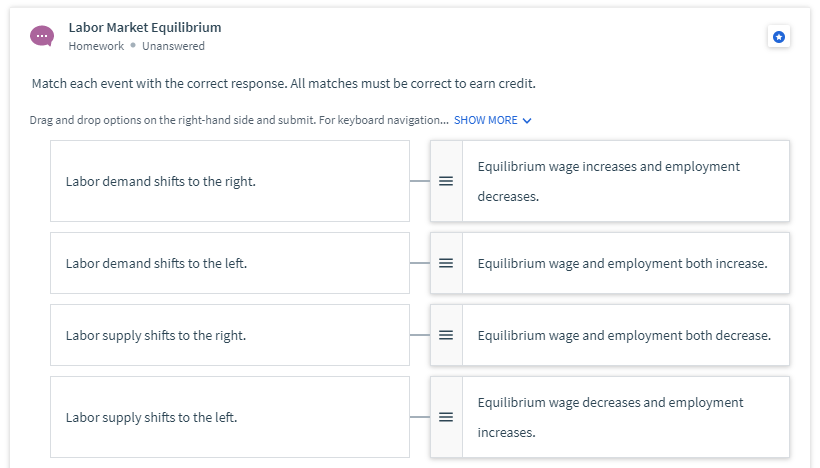Grab drag handle for 'wage decreases and employment increases'
This screenshot has height=468, width=820.
446,416
